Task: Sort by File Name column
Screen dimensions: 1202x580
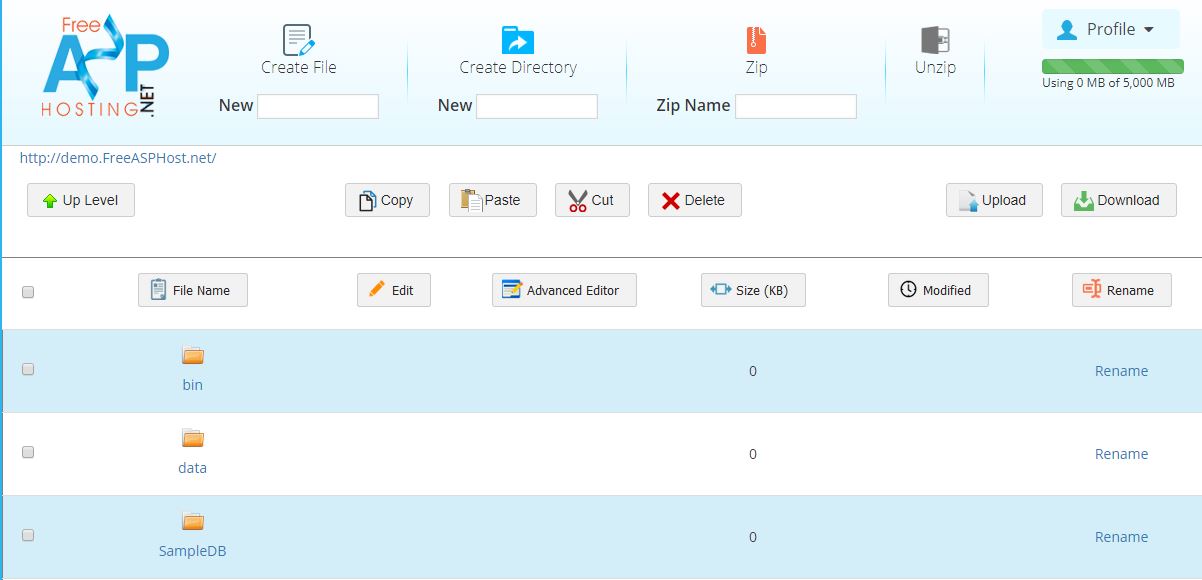Action: 193,290
